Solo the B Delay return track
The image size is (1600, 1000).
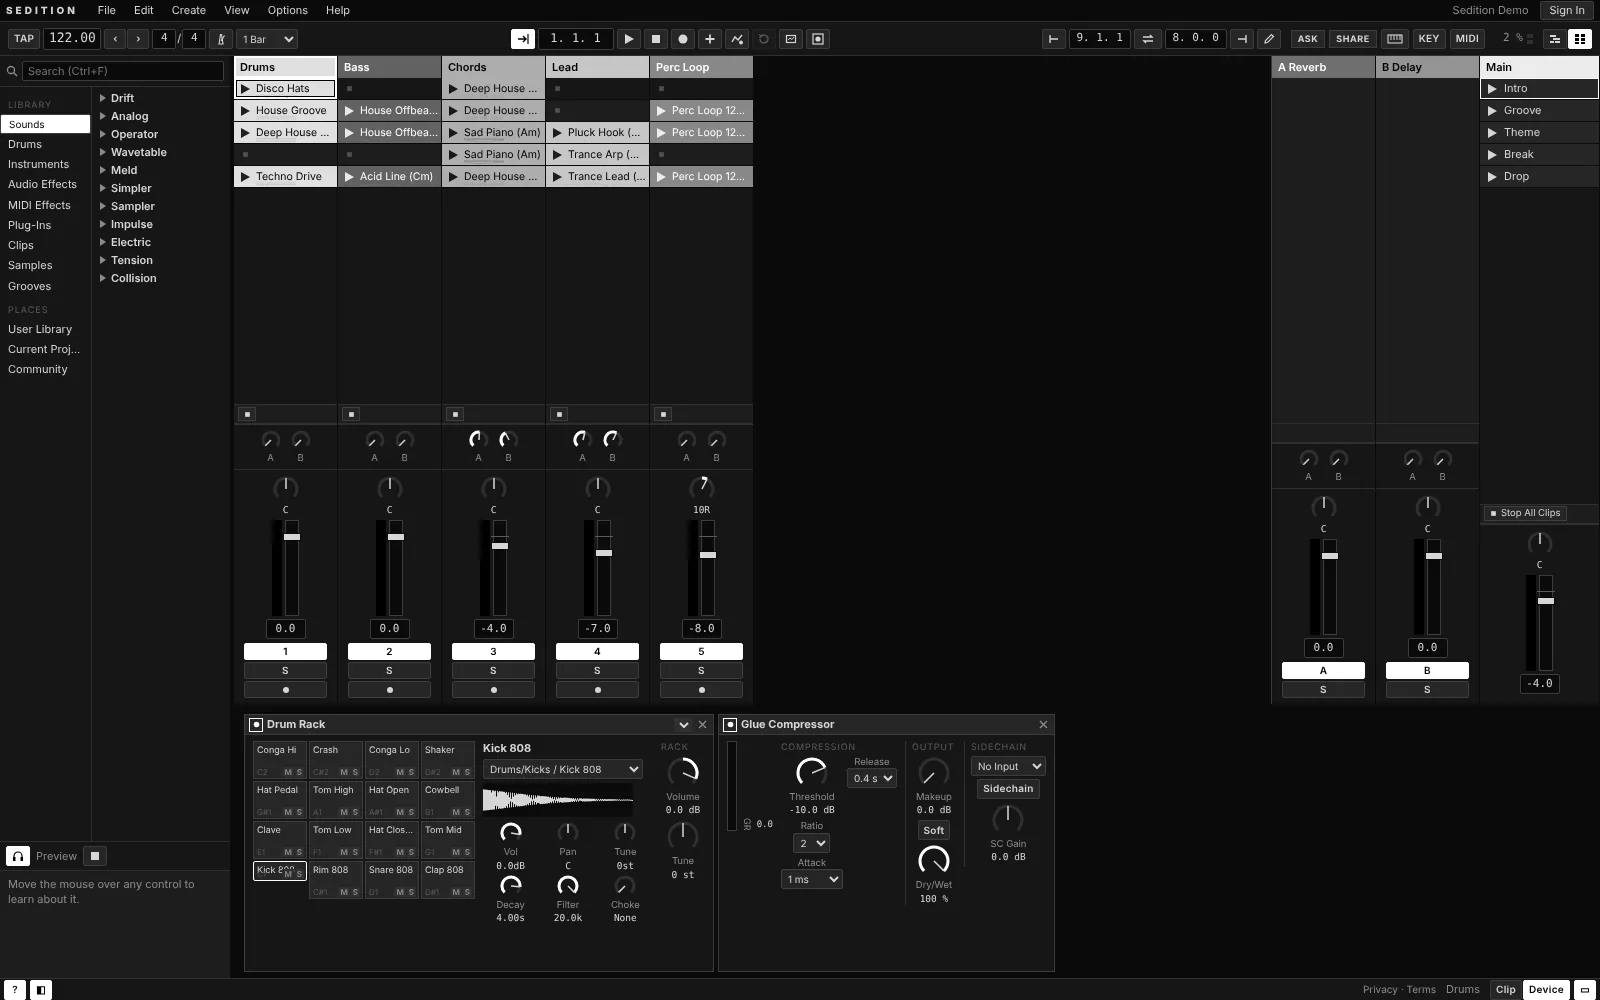pos(1427,690)
